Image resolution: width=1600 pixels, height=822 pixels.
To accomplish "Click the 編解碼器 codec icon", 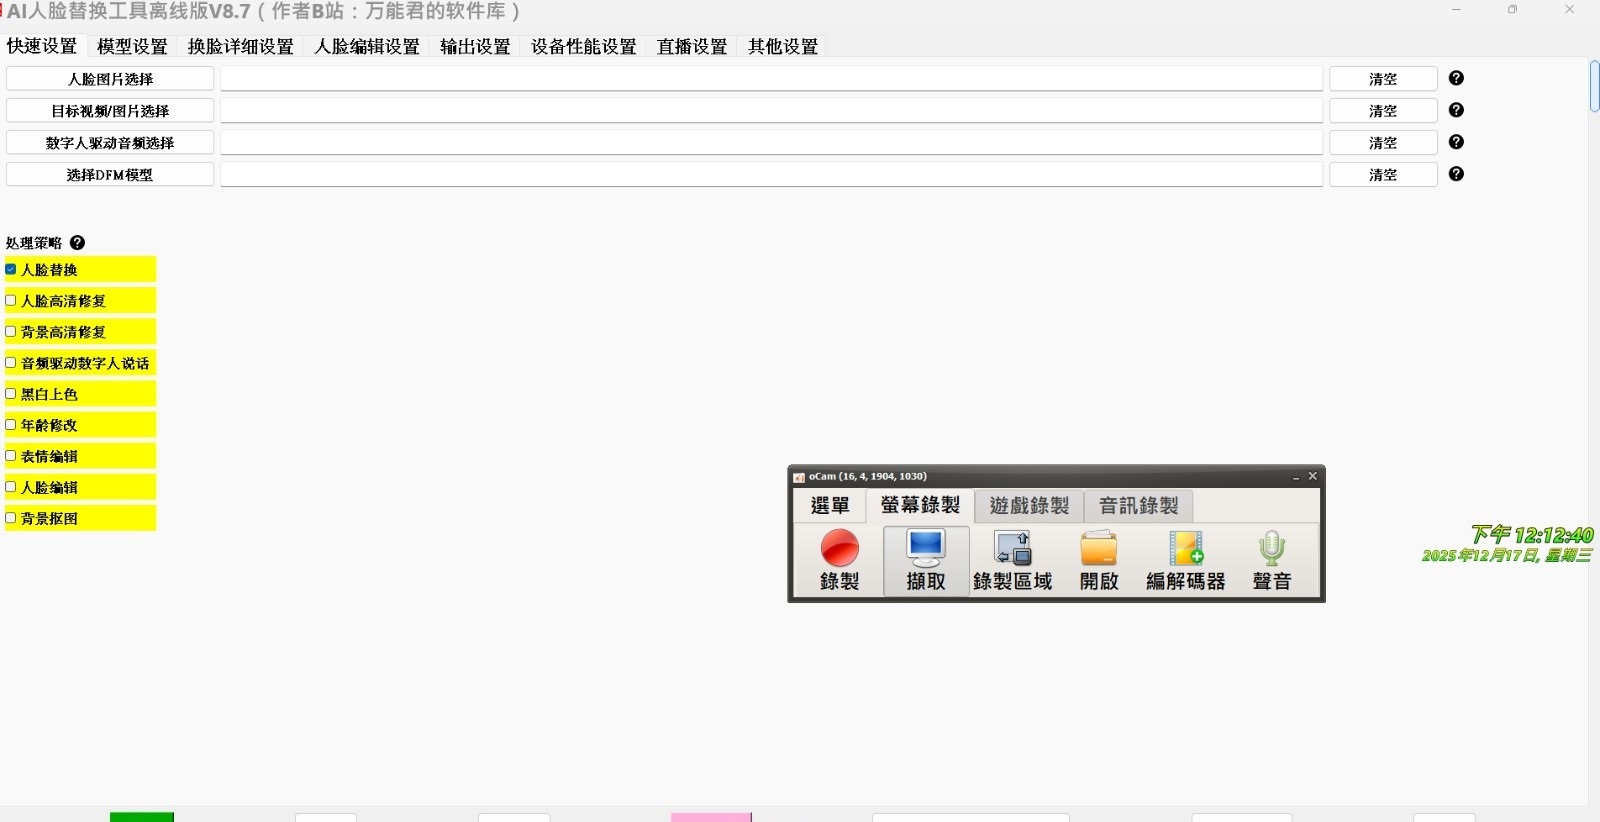I will 1186,549.
